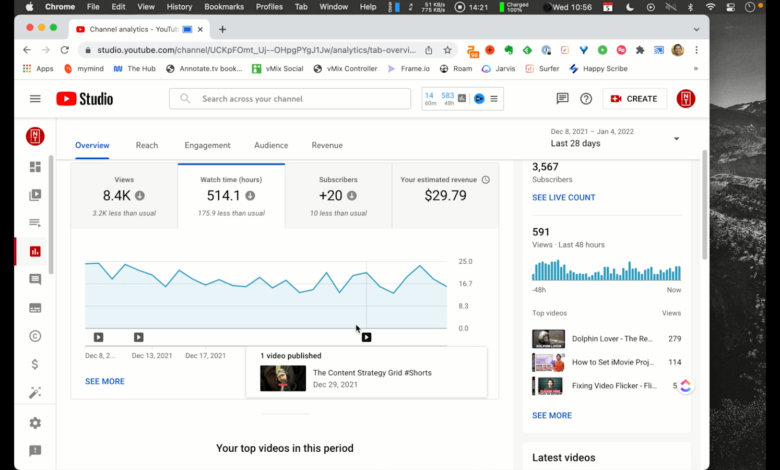Click Send feedback icon in sidebar
Viewport: 780px width, 470px height.
35,451
